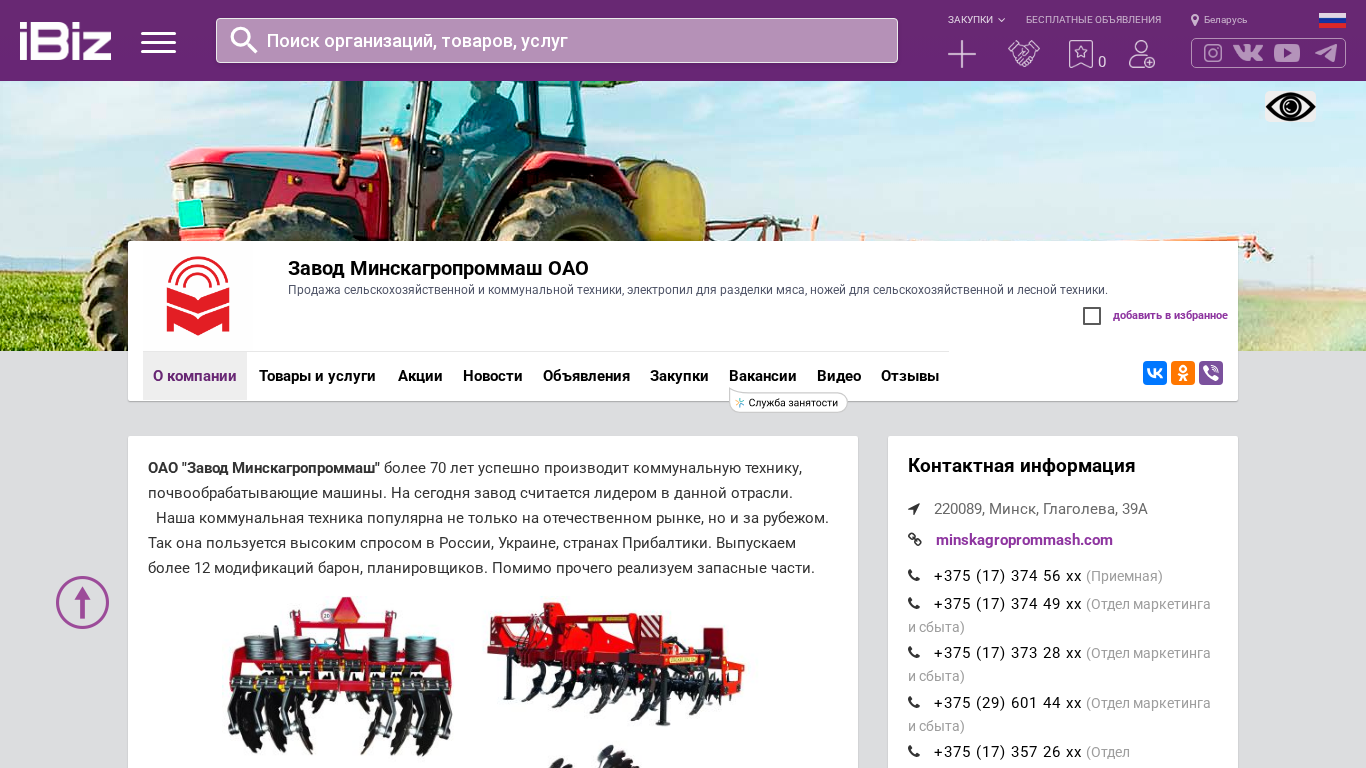
Task: Select the Беларусь region link
Action: [x=1225, y=20]
